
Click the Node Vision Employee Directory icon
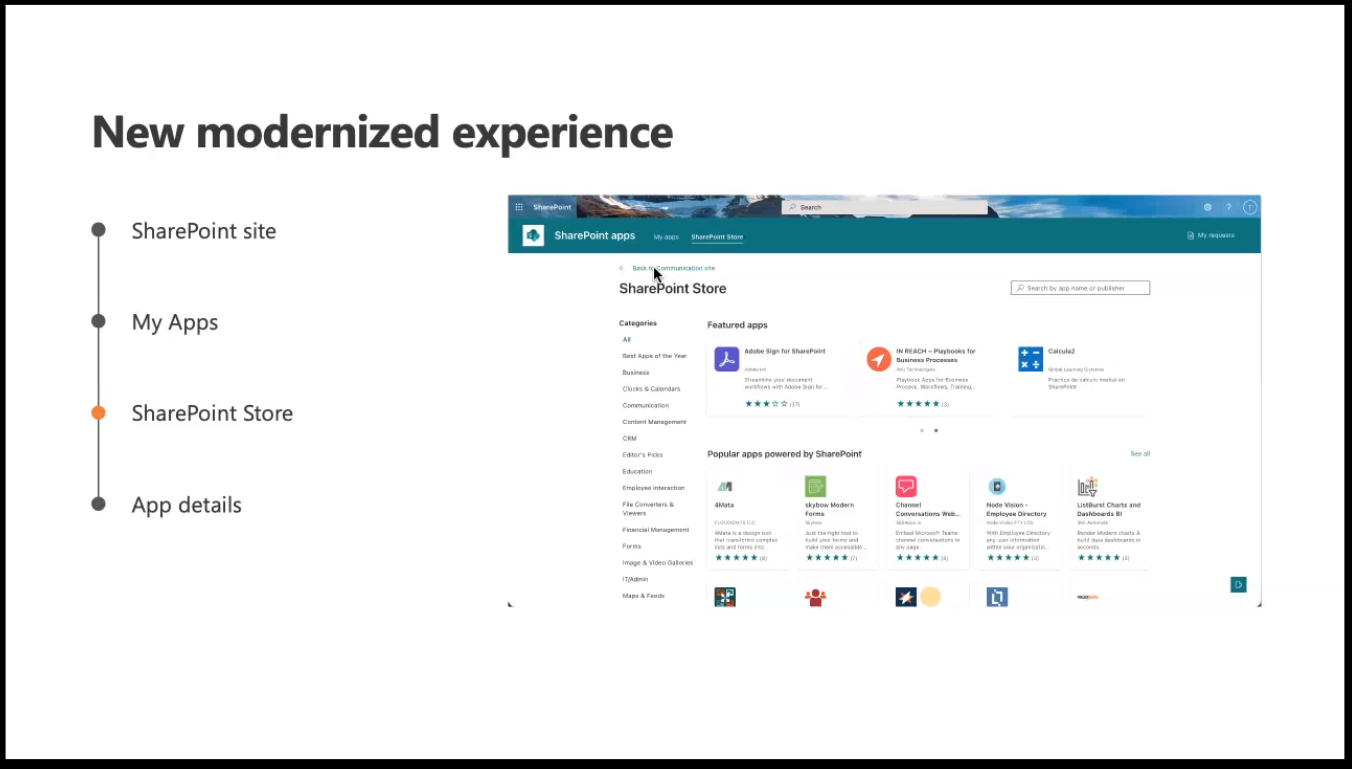click(996, 486)
